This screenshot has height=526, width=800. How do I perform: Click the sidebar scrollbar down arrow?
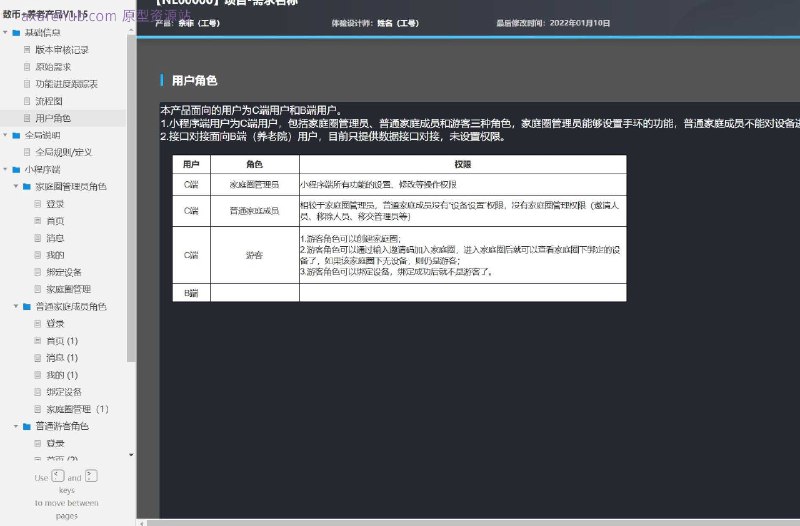(x=131, y=455)
